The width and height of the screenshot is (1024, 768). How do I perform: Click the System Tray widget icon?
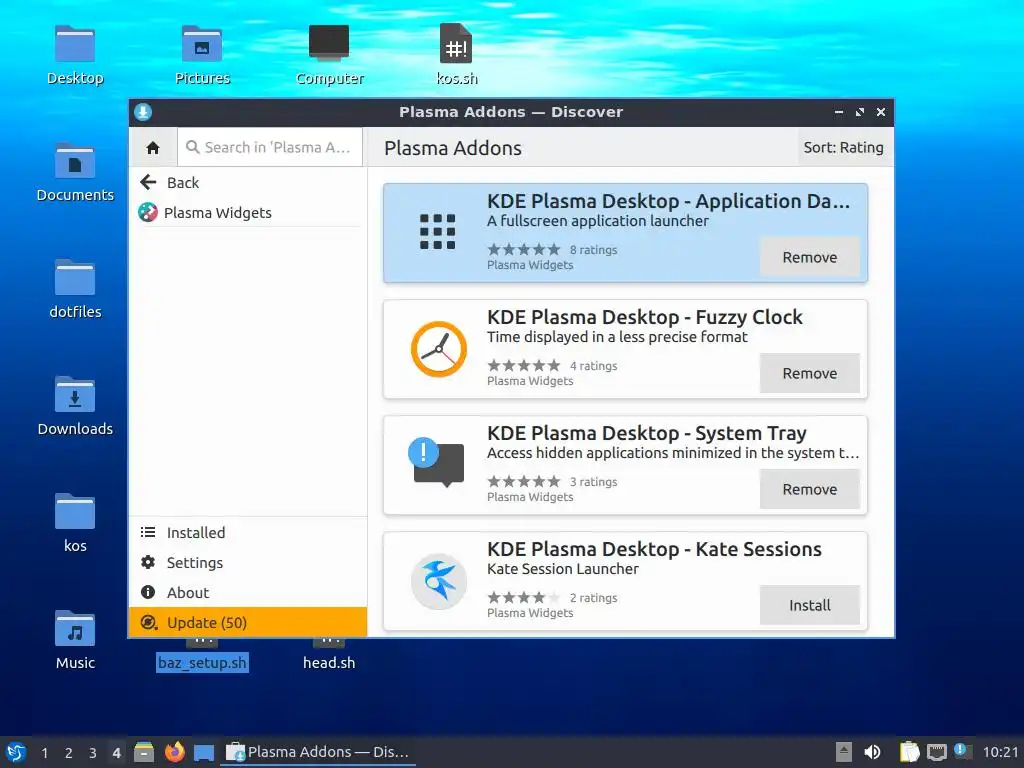436,462
